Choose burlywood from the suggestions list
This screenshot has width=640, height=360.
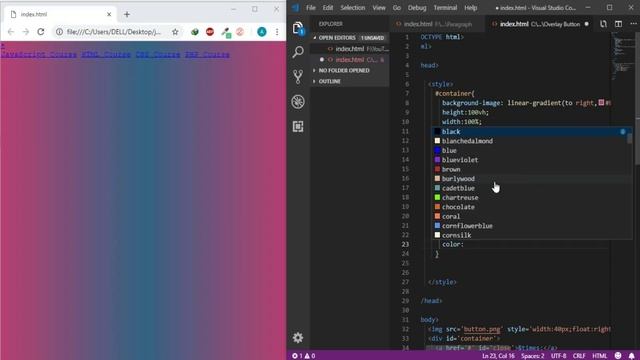531,178
